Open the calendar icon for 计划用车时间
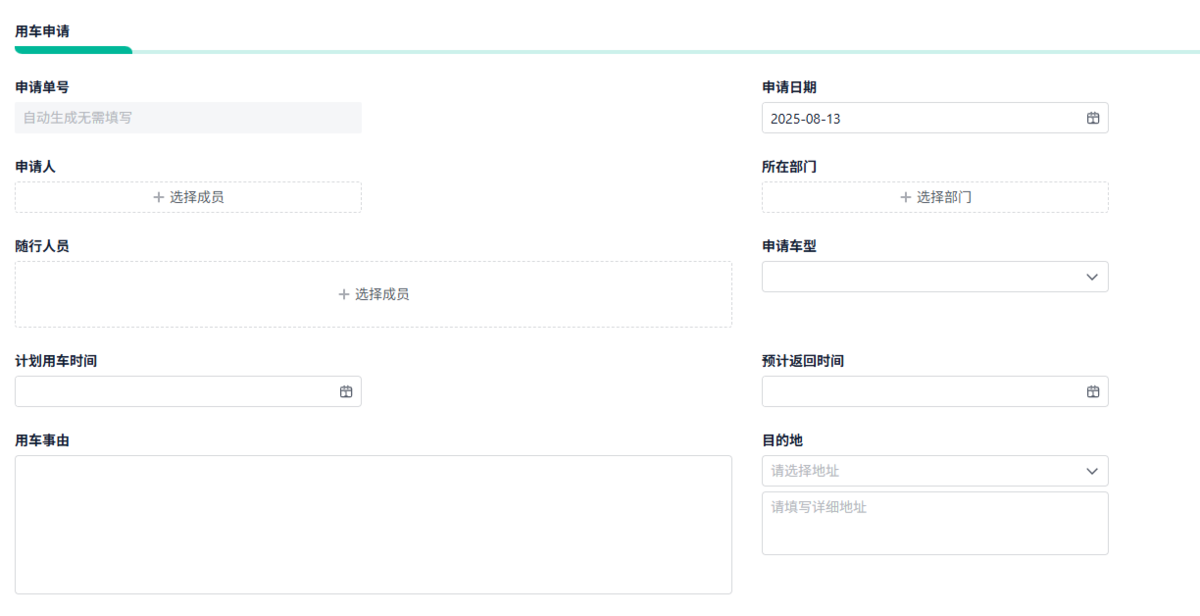The width and height of the screenshot is (1200, 616). pos(345,391)
